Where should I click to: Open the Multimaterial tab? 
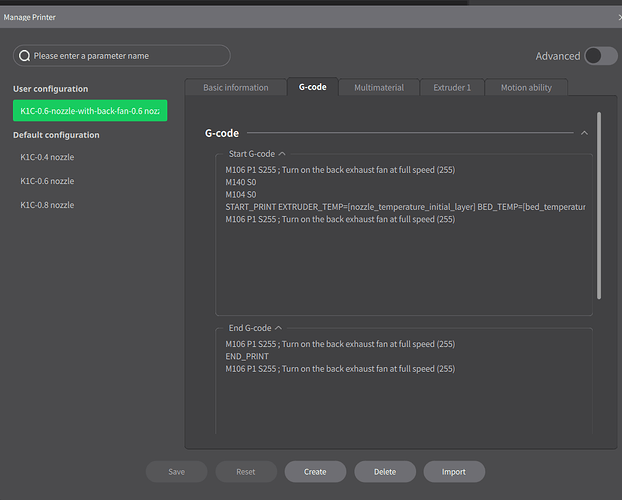(379, 88)
